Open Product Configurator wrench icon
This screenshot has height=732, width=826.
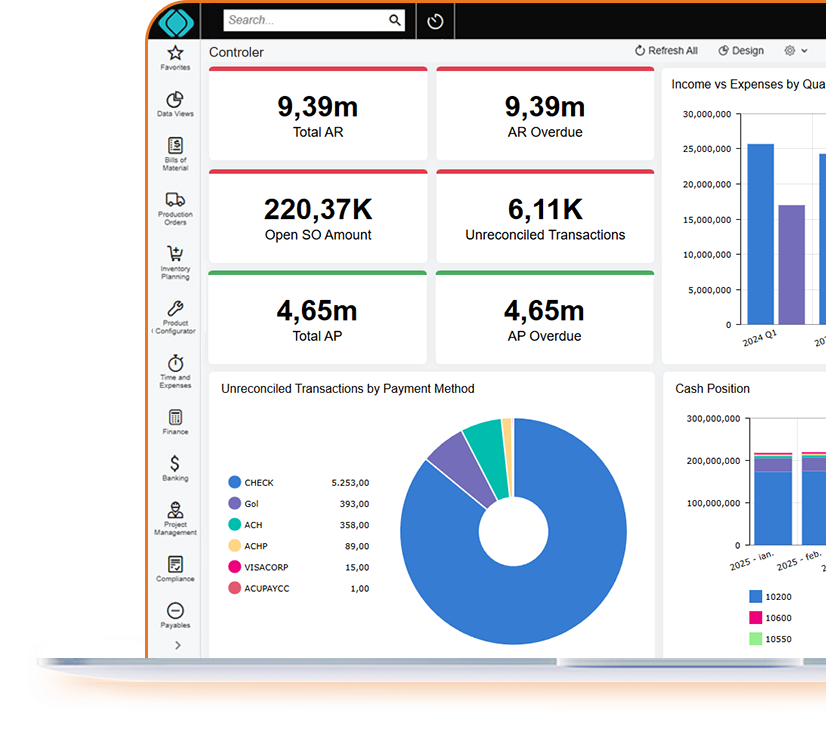175,309
